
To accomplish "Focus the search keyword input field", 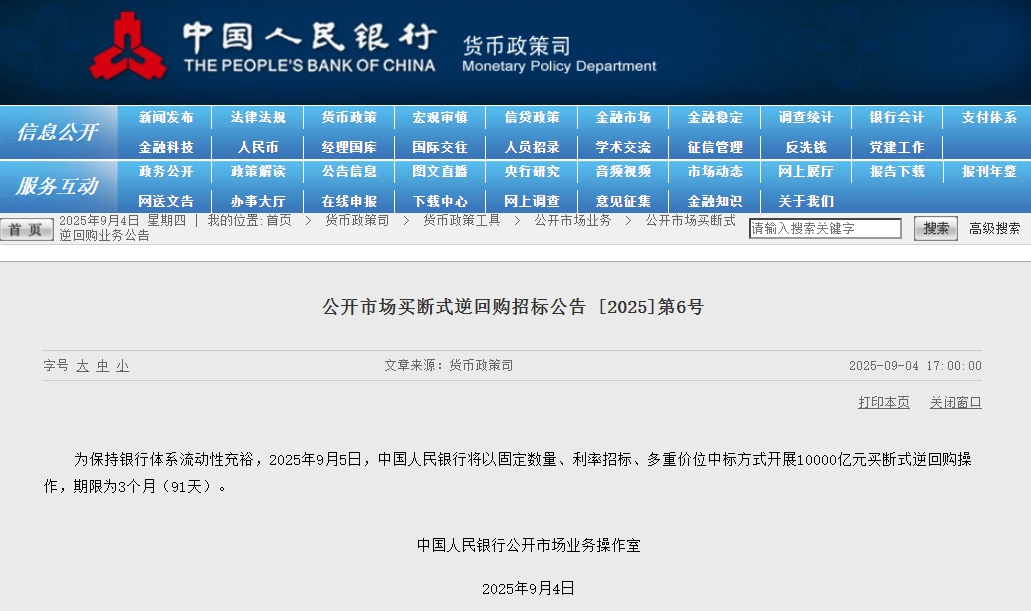I will click(825, 228).
